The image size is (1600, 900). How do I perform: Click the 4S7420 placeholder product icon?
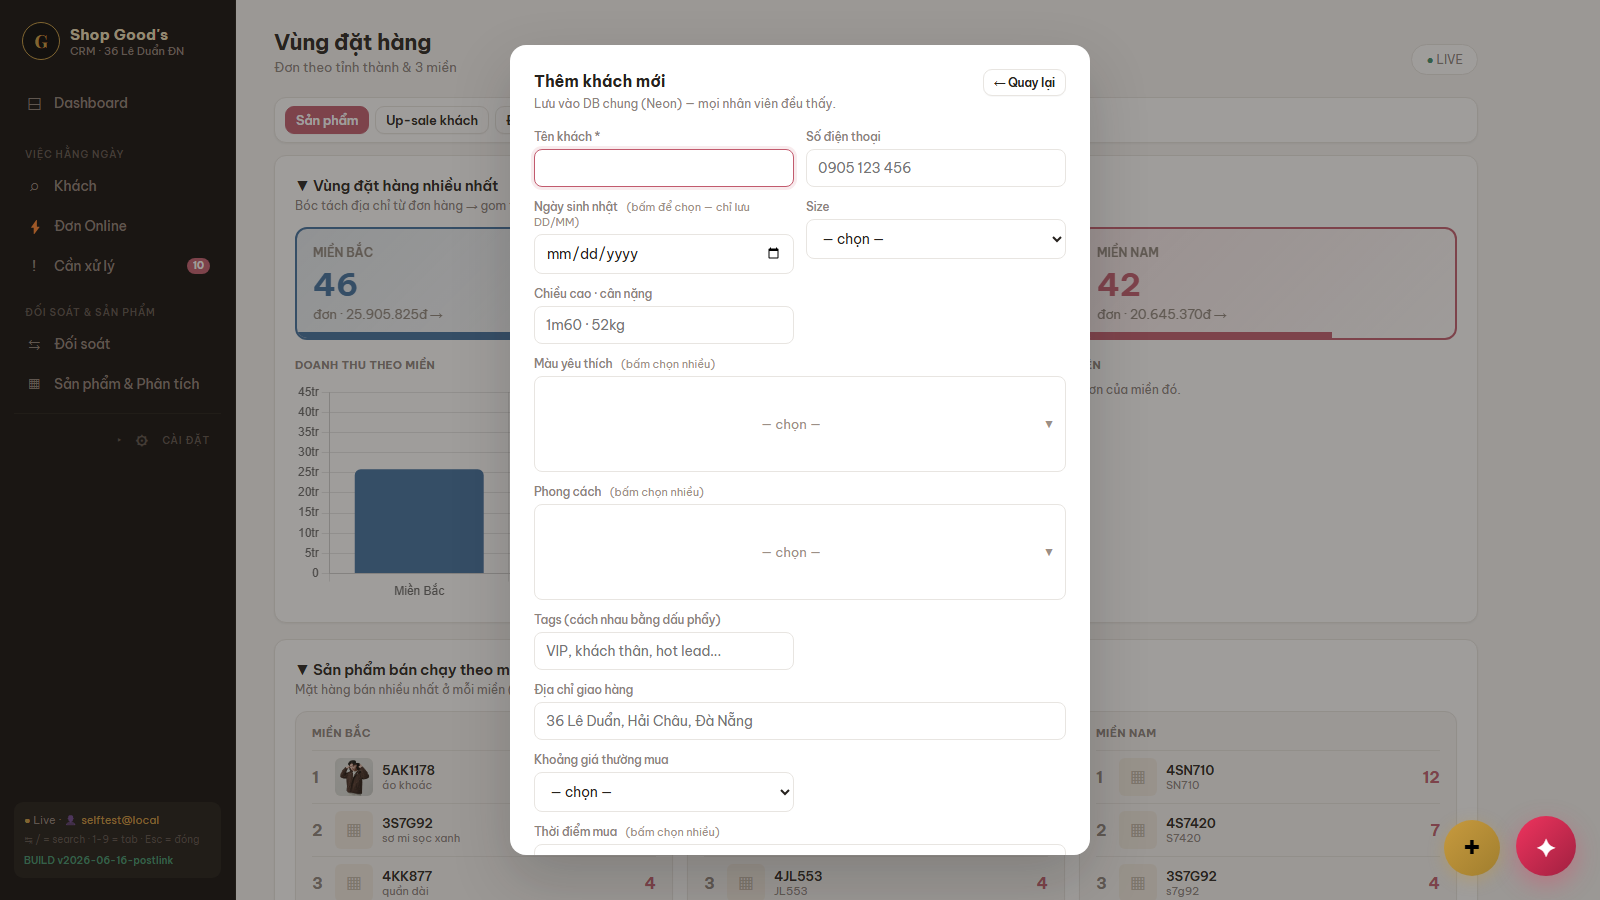1138,830
